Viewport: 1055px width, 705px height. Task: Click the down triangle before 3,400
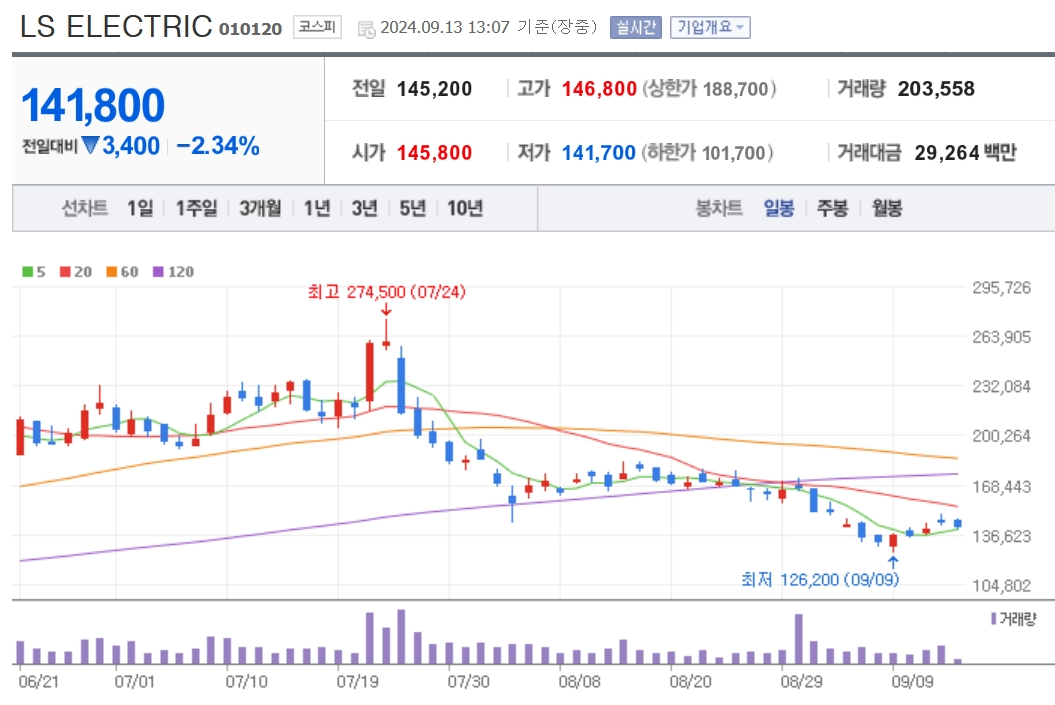pyautogui.click(x=89, y=145)
